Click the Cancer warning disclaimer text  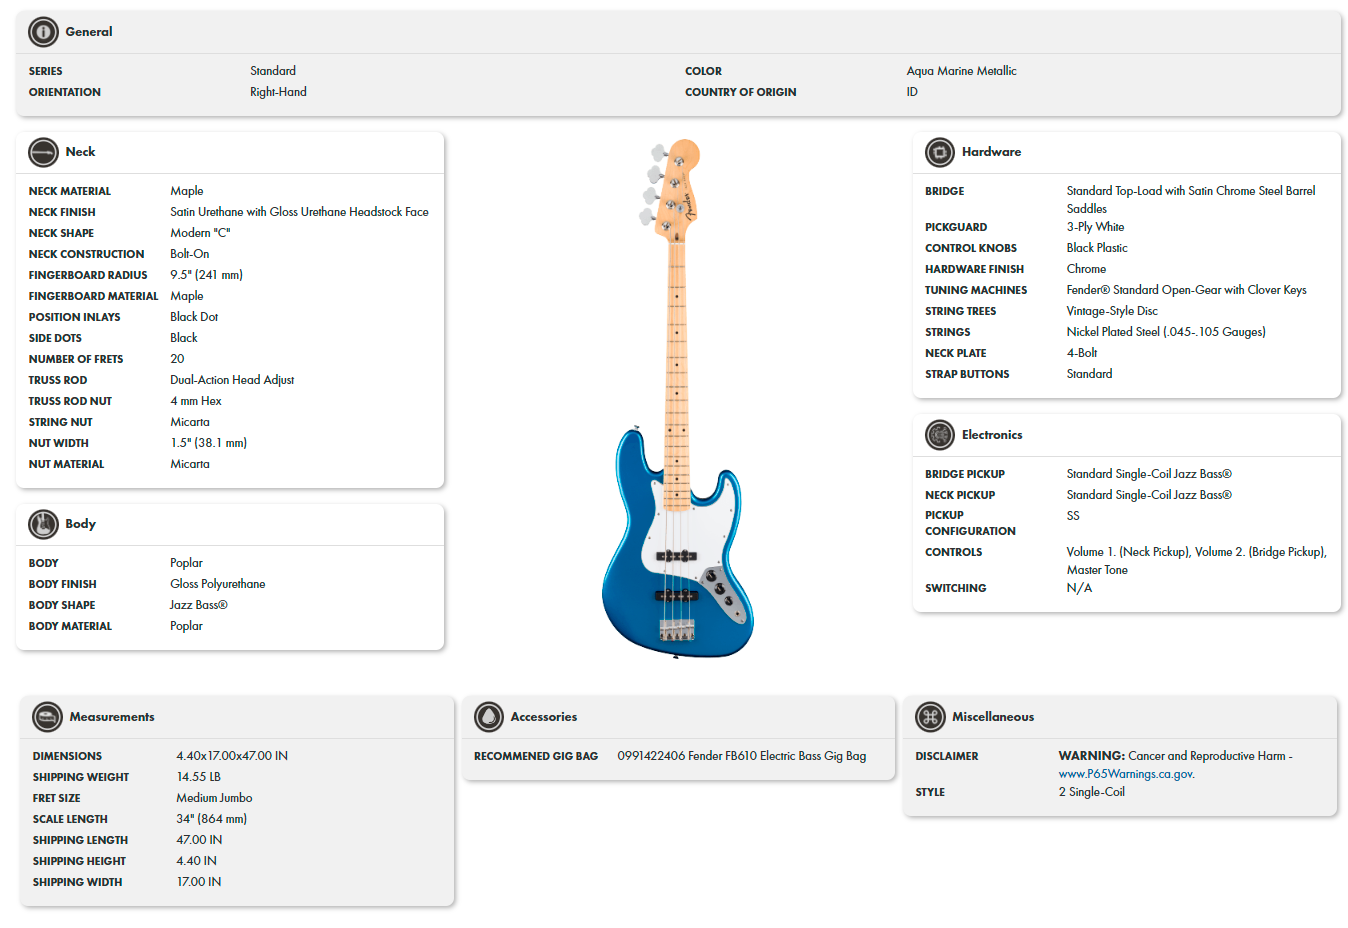pyautogui.click(x=1175, y=756)
